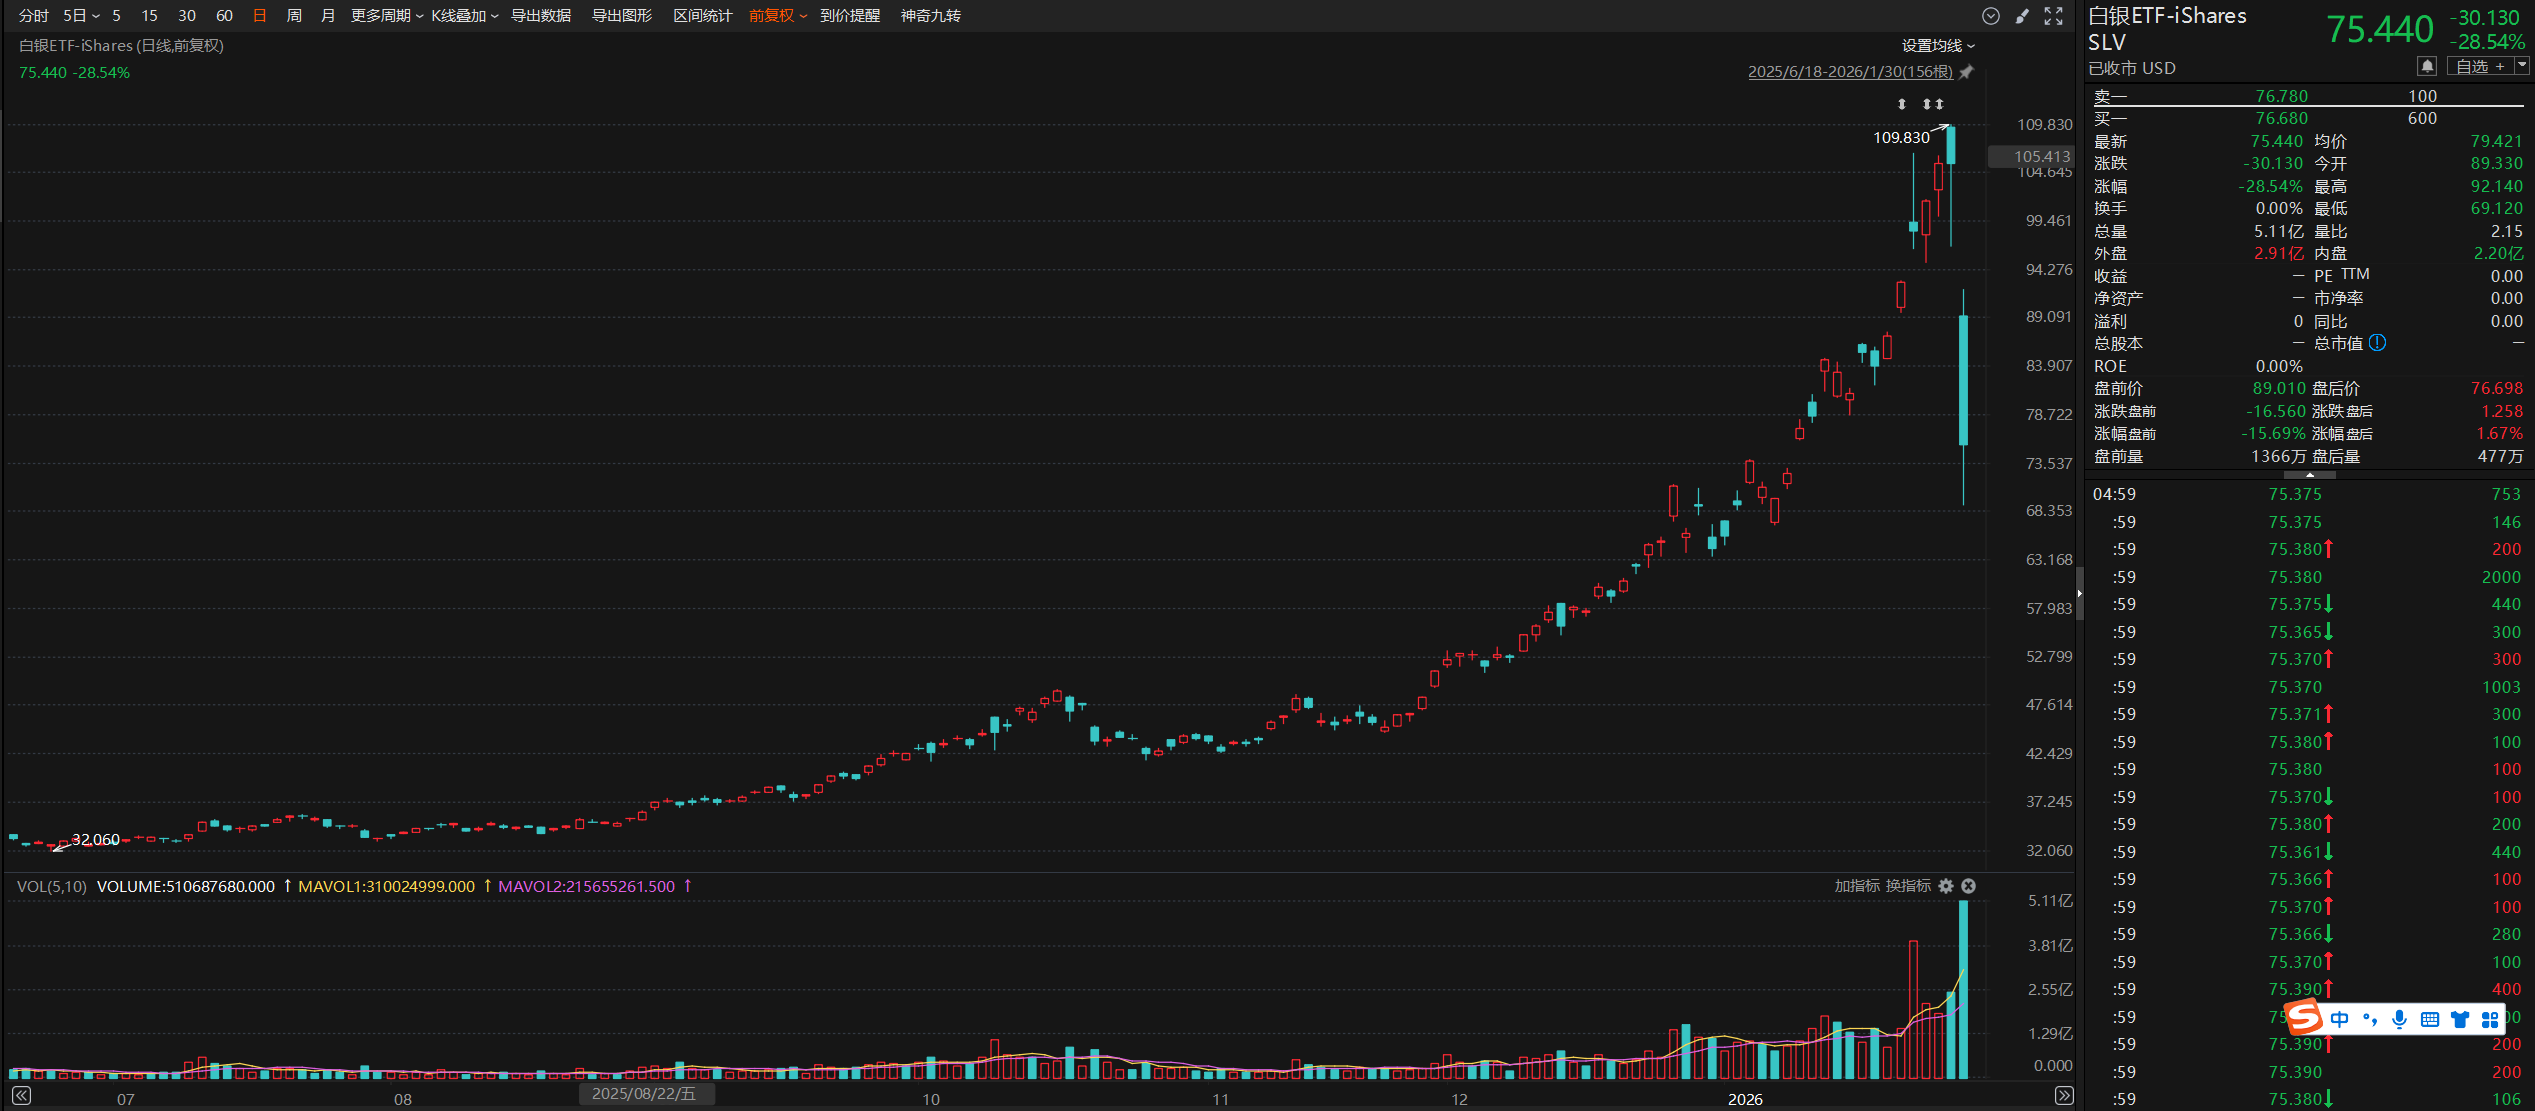Toggle side panel collapse arrow handle
Screen dimensions: 2535x1111
coord(2079,593)
